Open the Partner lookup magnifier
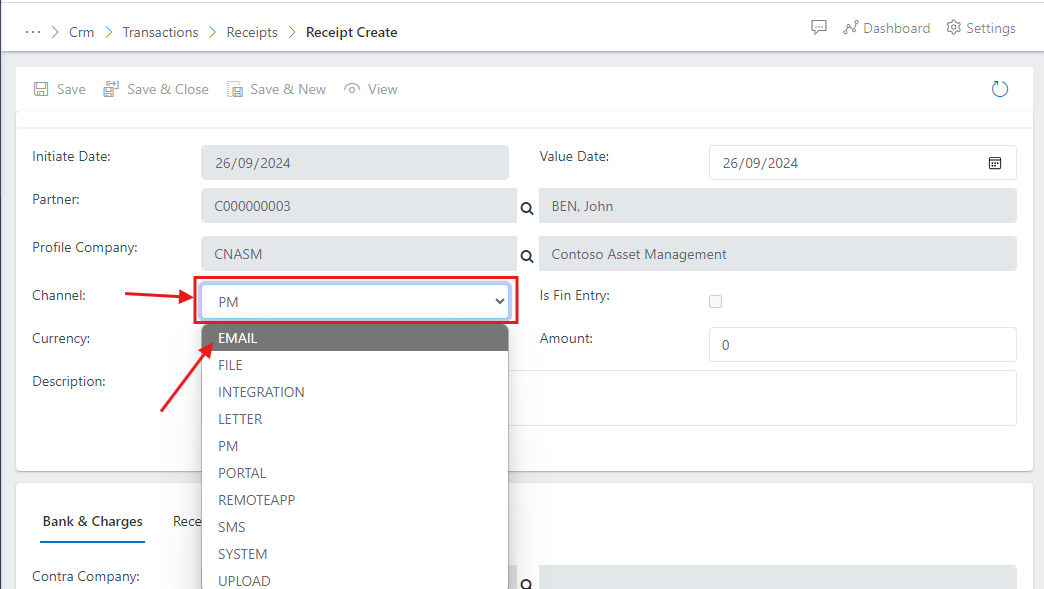Image resolution: width=1044 pixels, height=589 pixels. coord(526,207)
